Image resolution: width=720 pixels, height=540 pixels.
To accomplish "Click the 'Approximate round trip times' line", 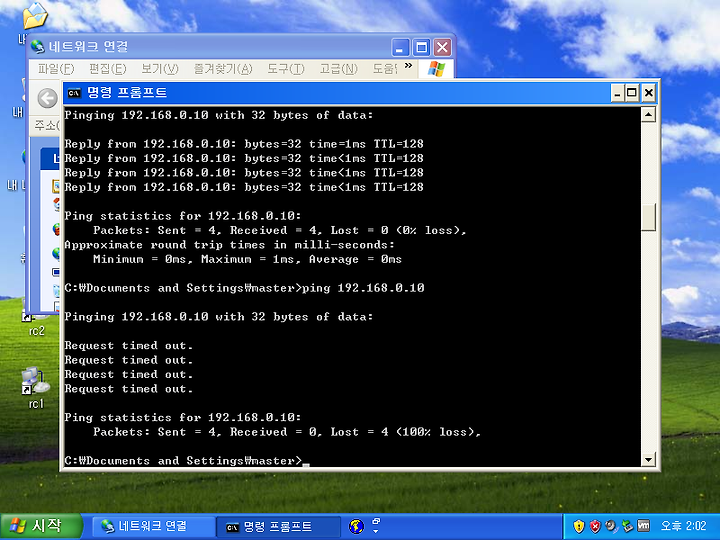I will 229,245.
